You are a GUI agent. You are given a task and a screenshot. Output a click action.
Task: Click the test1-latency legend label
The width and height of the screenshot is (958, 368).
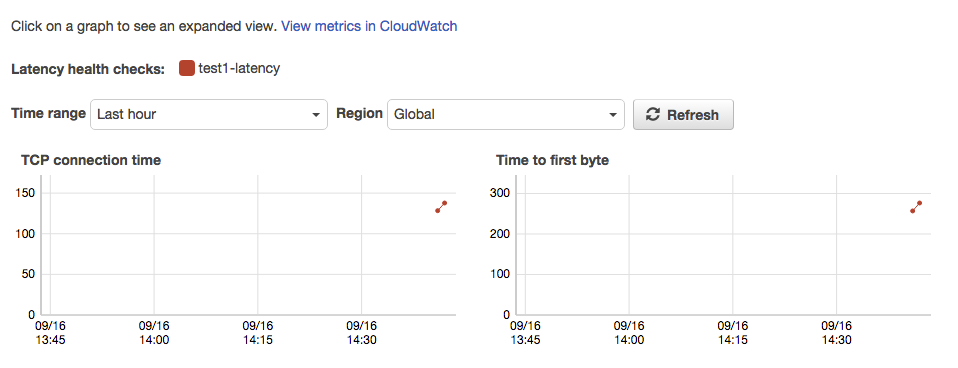pos(239,68)
